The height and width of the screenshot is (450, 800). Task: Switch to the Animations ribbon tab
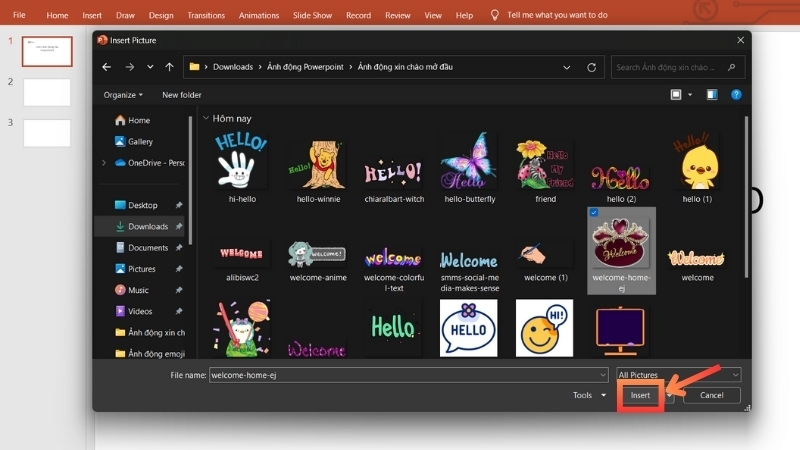(x=259, y=15)
